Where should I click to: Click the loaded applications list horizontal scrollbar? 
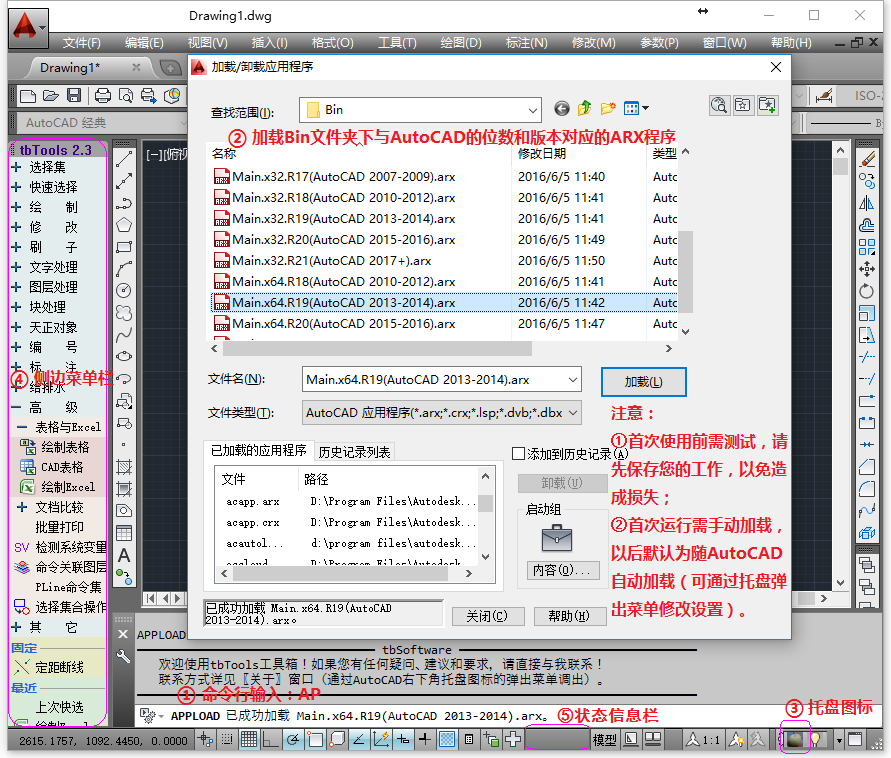pyautogui.click(x=347, y=574)
